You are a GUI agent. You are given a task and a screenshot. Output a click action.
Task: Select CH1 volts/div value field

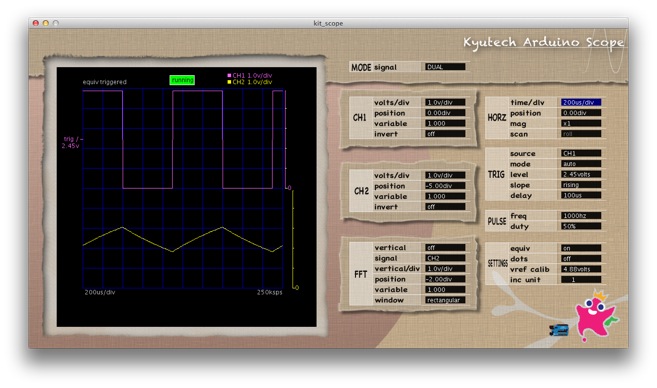coord(445,102)
